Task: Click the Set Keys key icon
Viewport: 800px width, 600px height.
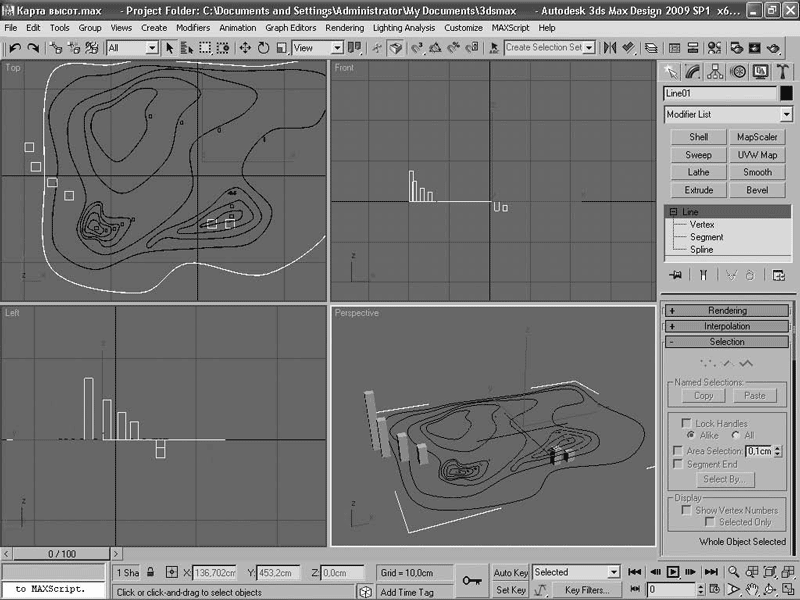Action: (471, 580)
